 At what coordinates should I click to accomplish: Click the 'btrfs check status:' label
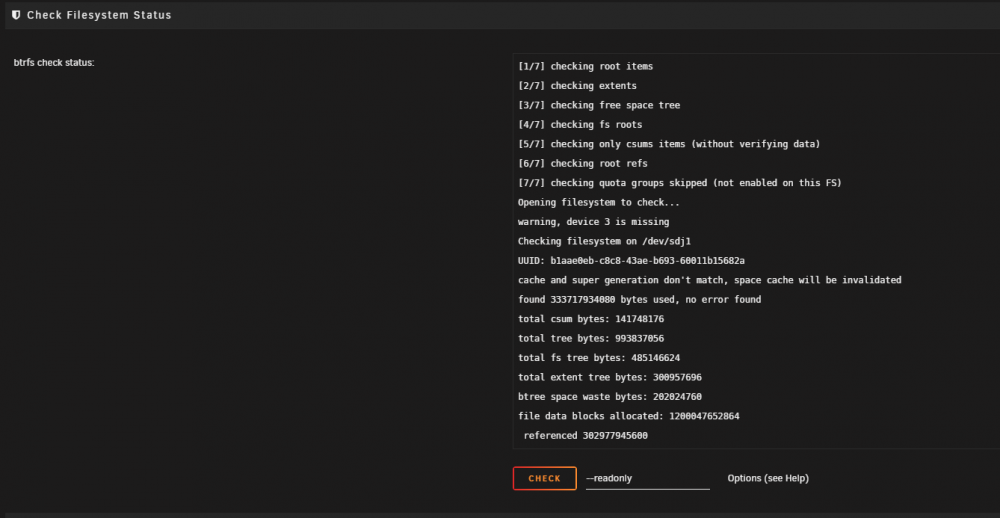[x=54, y=63]
